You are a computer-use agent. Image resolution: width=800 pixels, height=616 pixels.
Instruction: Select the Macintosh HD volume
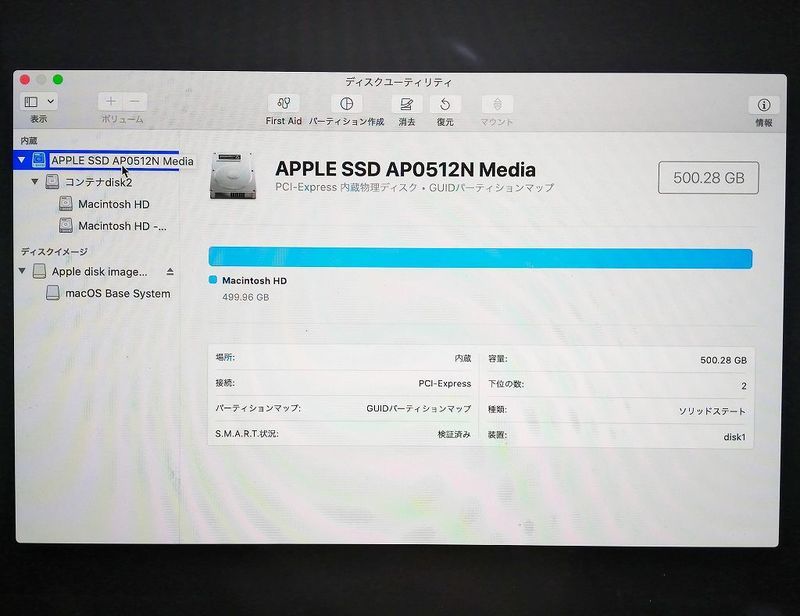pos(113,204)
